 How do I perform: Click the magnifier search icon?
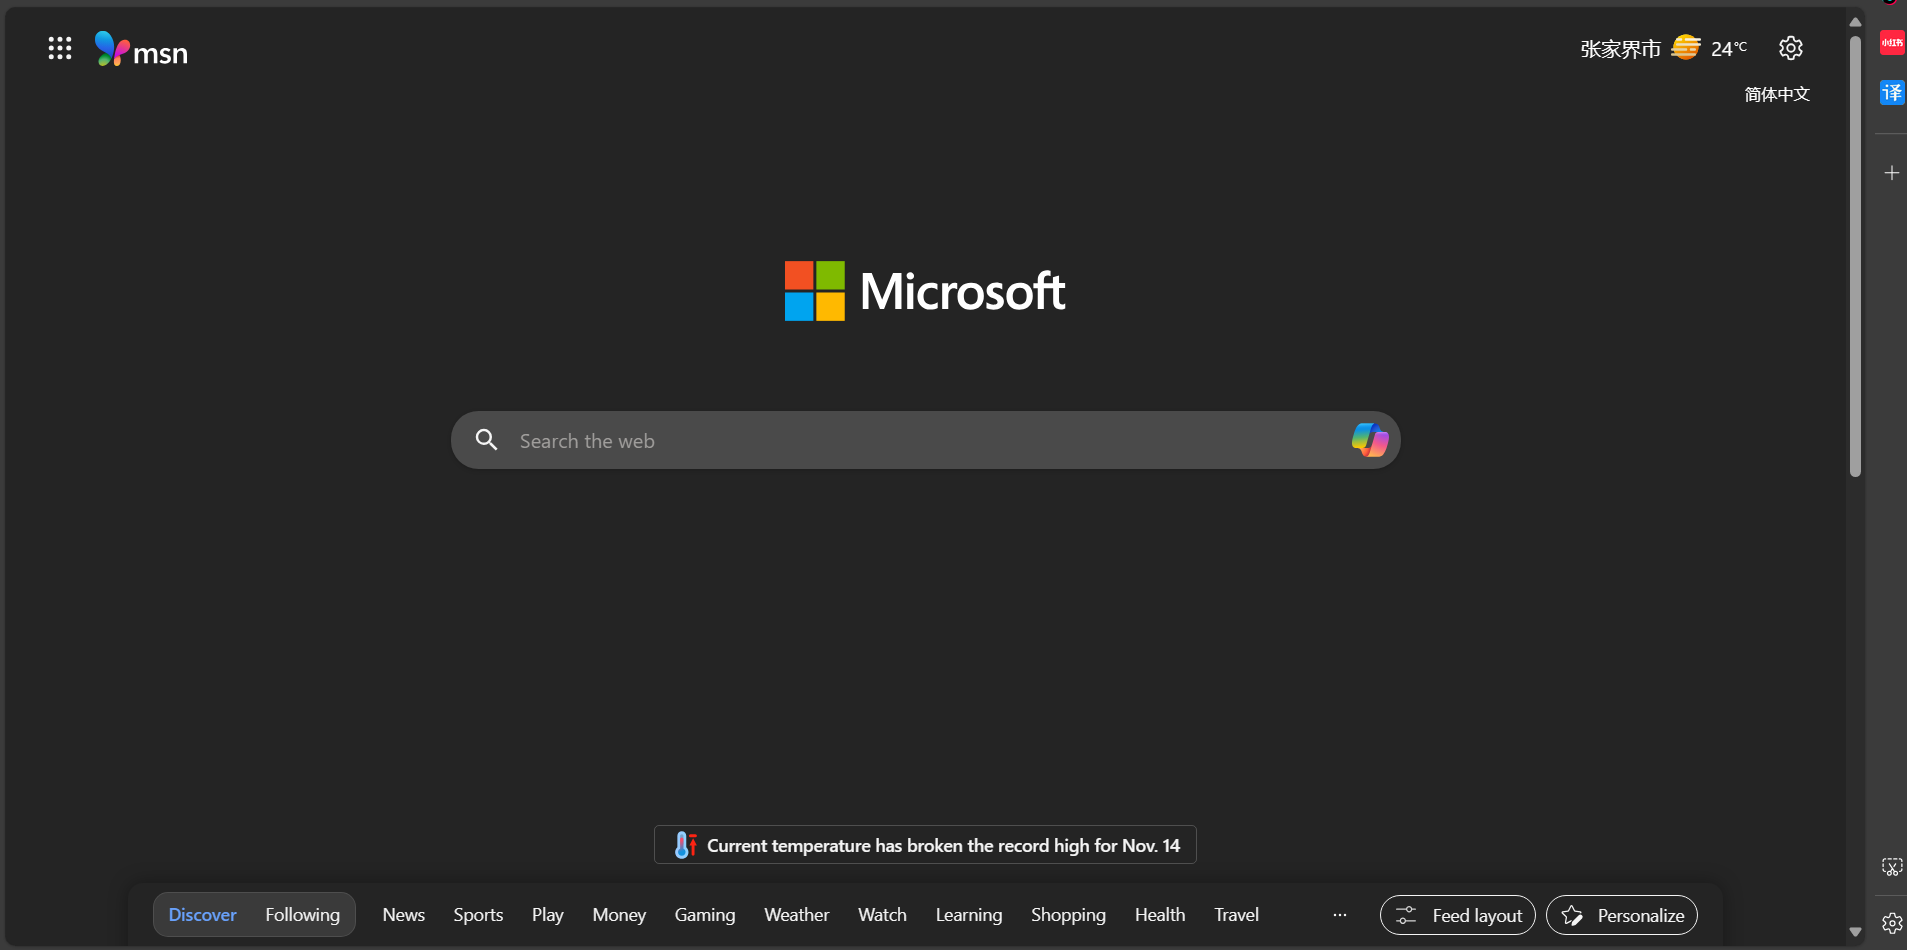click(x=487, y=440)
